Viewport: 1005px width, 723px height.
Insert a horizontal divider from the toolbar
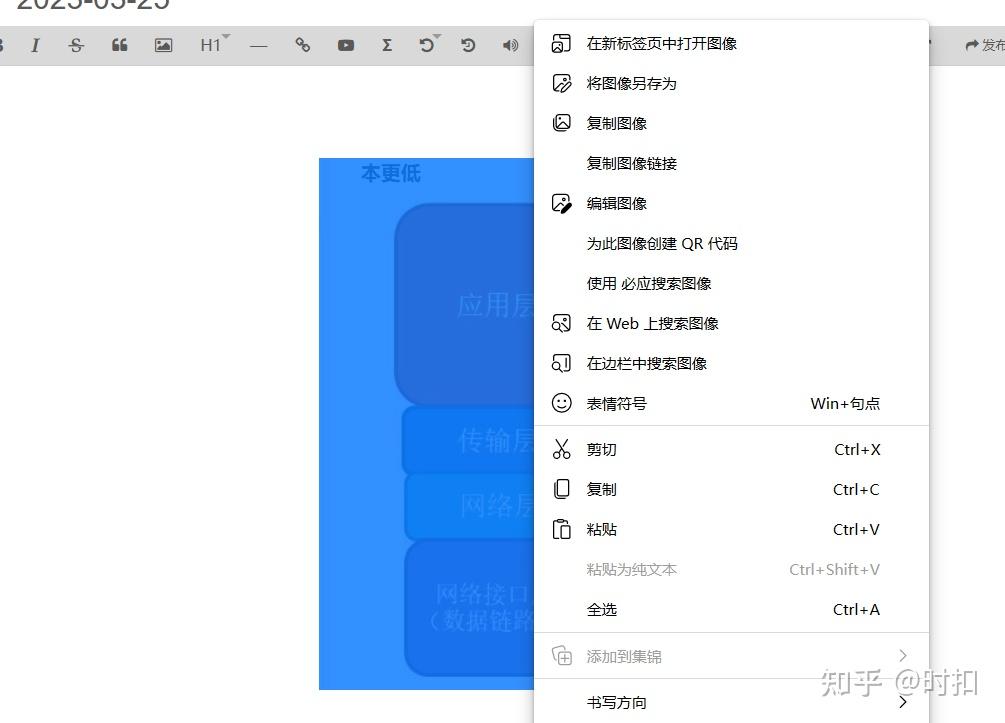[258, 45]
